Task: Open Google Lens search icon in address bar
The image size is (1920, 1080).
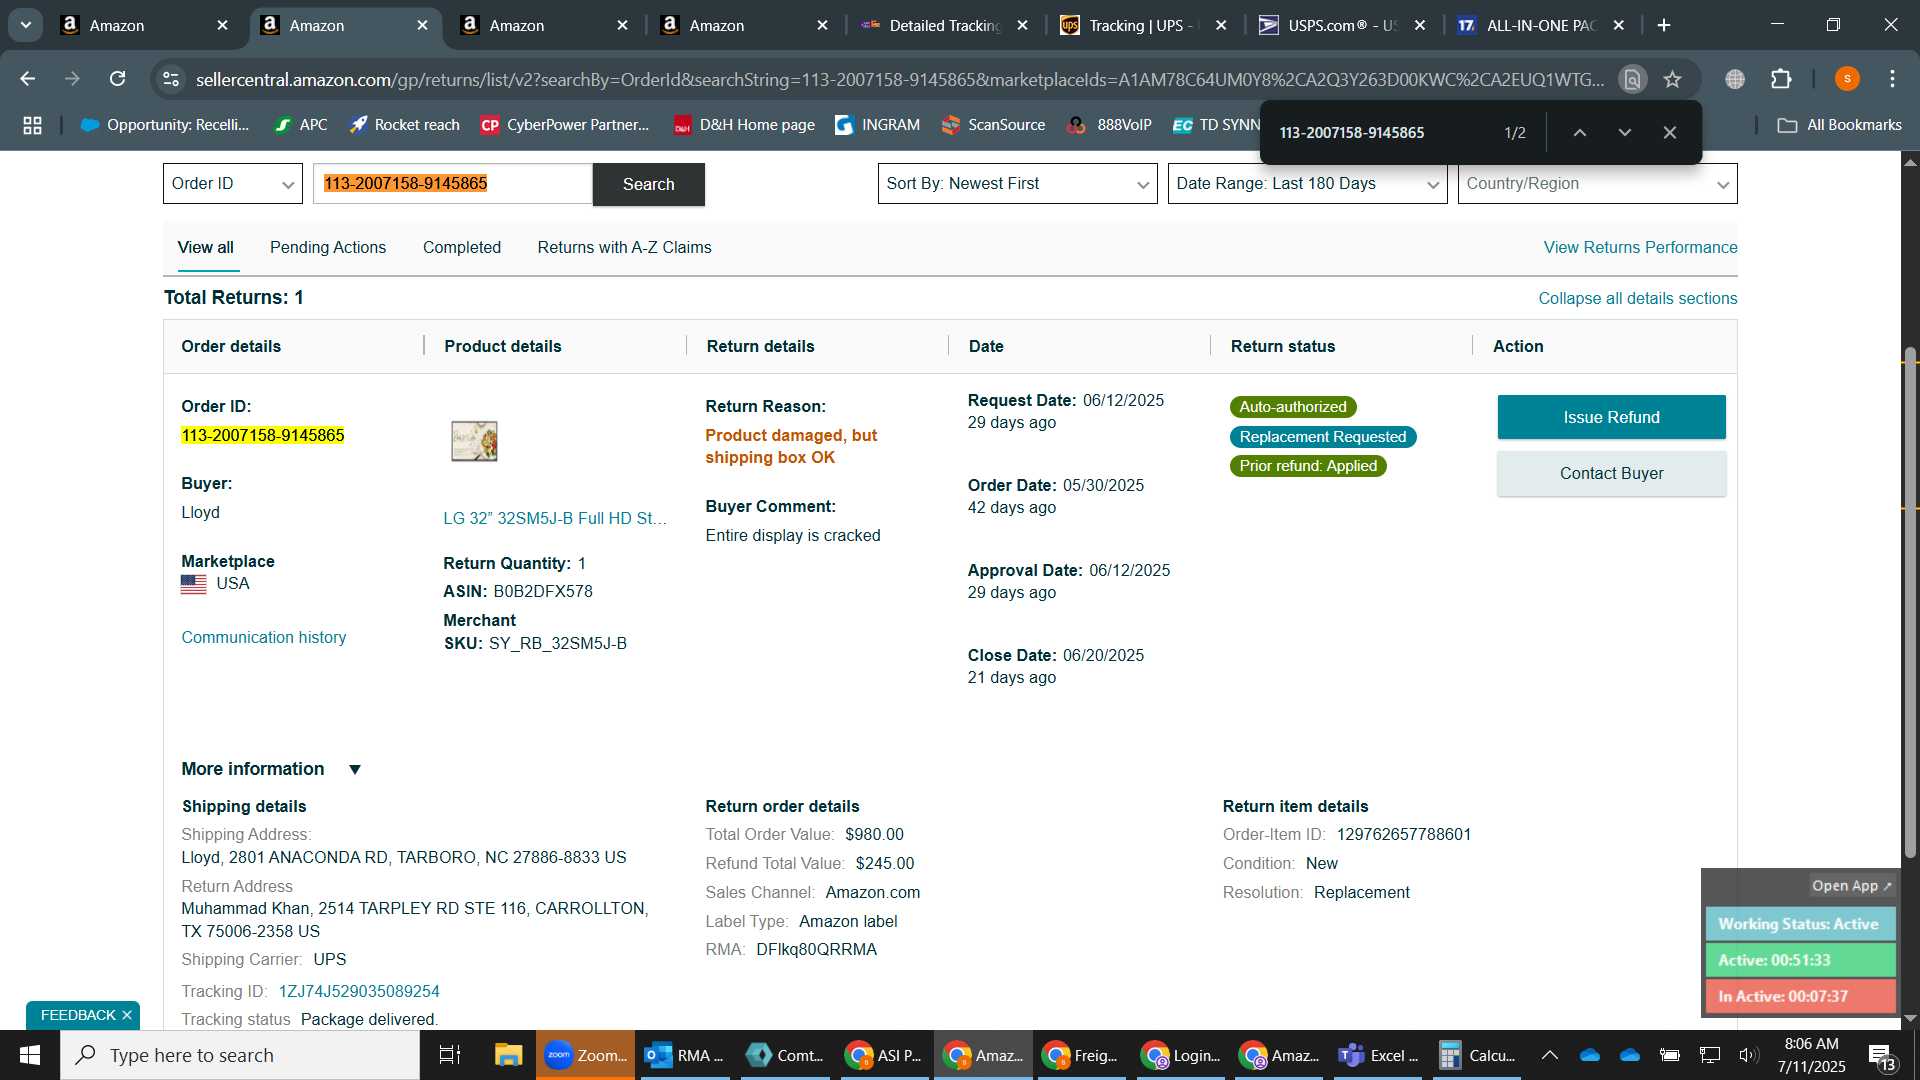Action: tap(1633, 79)
